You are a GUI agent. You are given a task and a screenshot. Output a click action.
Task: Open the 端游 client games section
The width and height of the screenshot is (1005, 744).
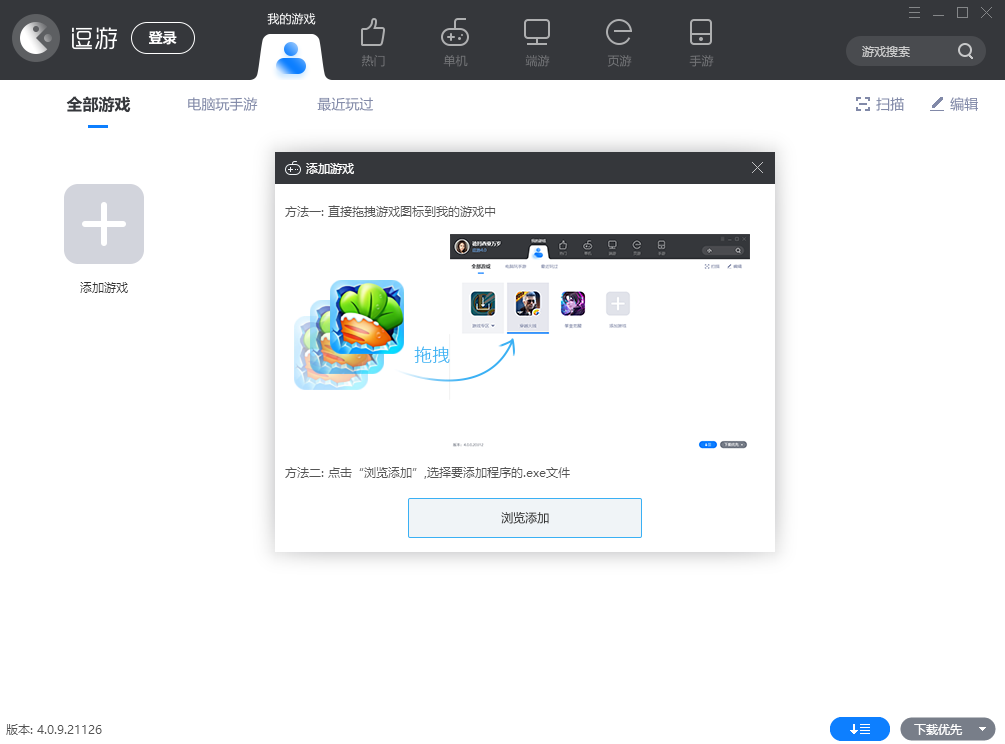pos(536,42)
